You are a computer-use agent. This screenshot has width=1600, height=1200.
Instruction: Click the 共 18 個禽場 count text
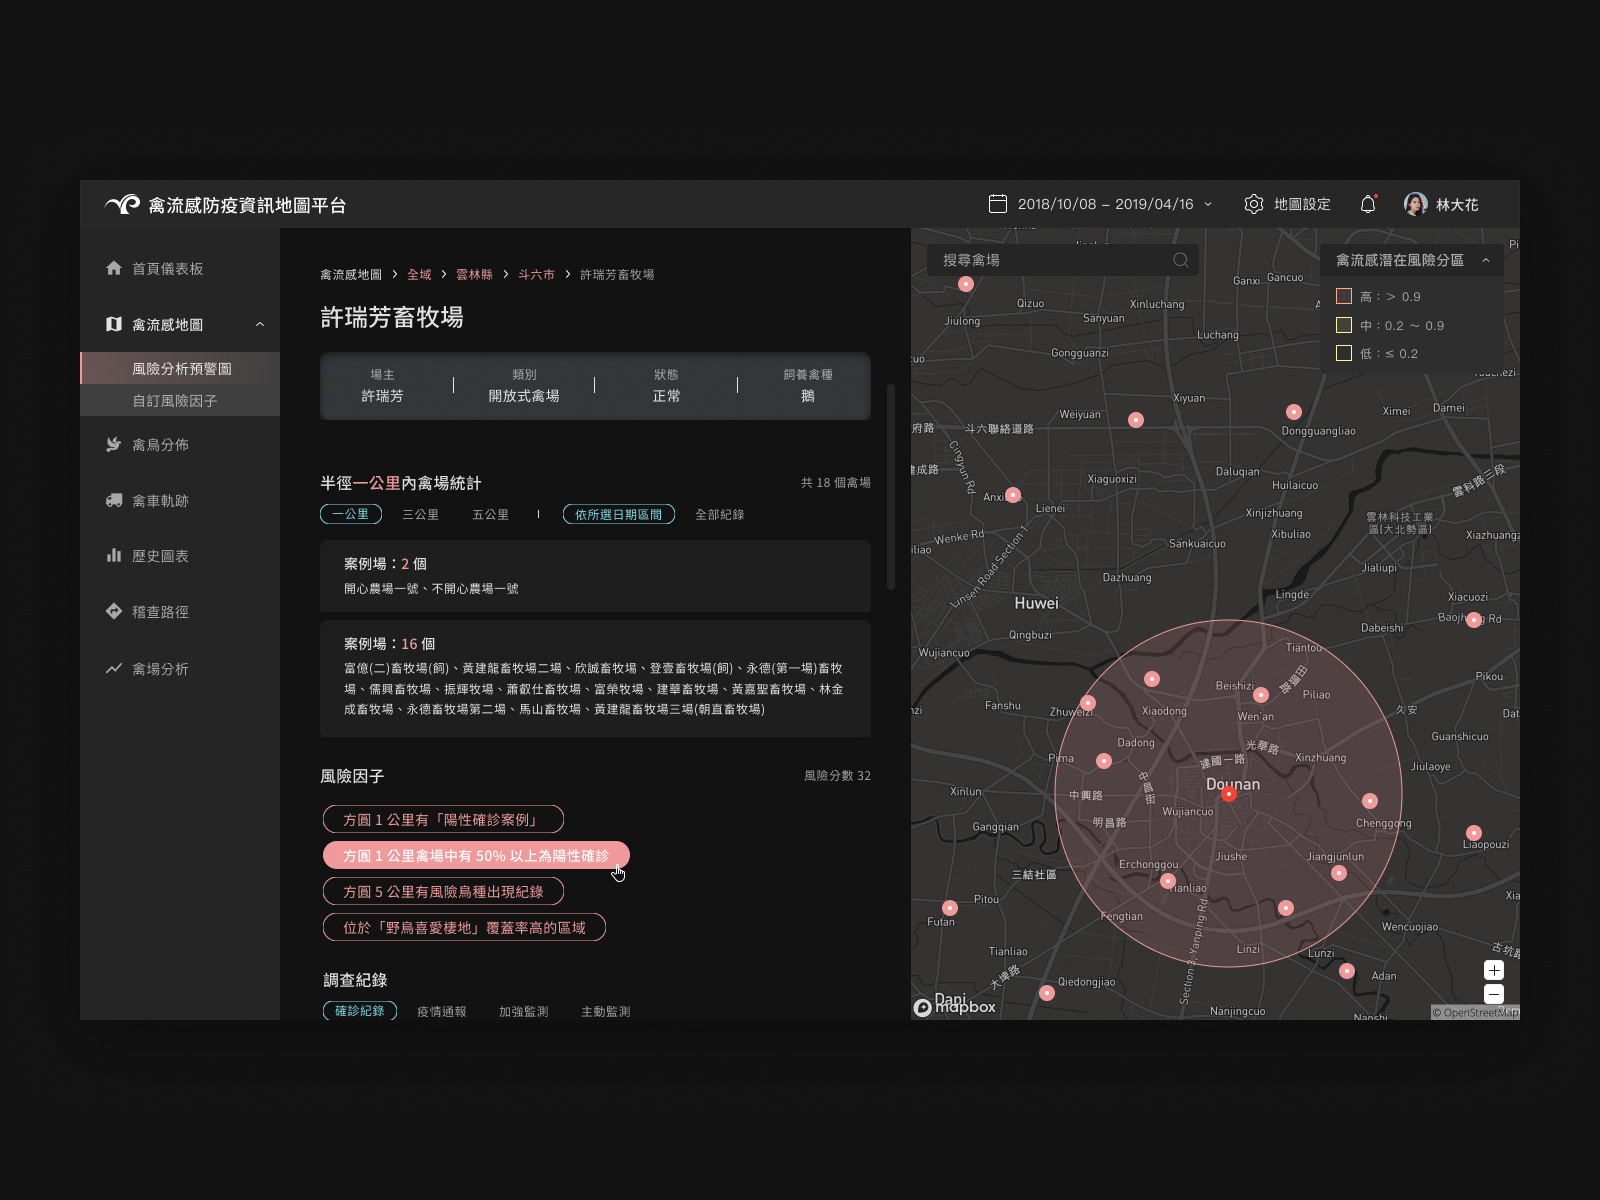[x=836, y=483]
